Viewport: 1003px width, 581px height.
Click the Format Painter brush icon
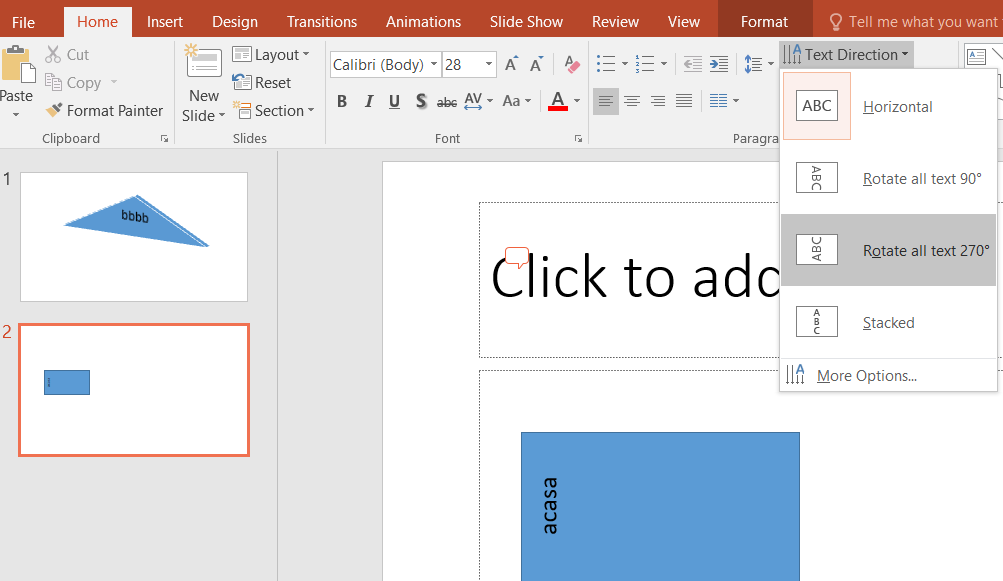point(54,111)
